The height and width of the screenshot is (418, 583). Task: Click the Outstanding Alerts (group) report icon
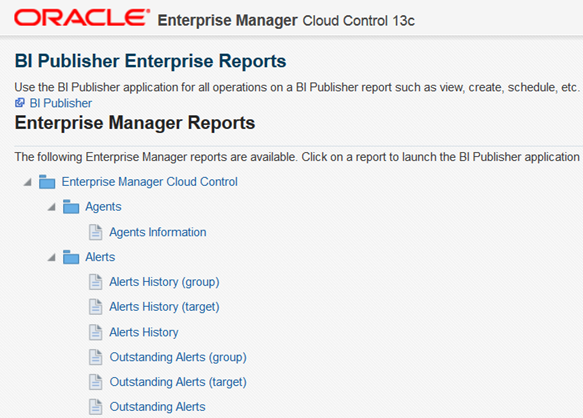[x=96, y=357]
